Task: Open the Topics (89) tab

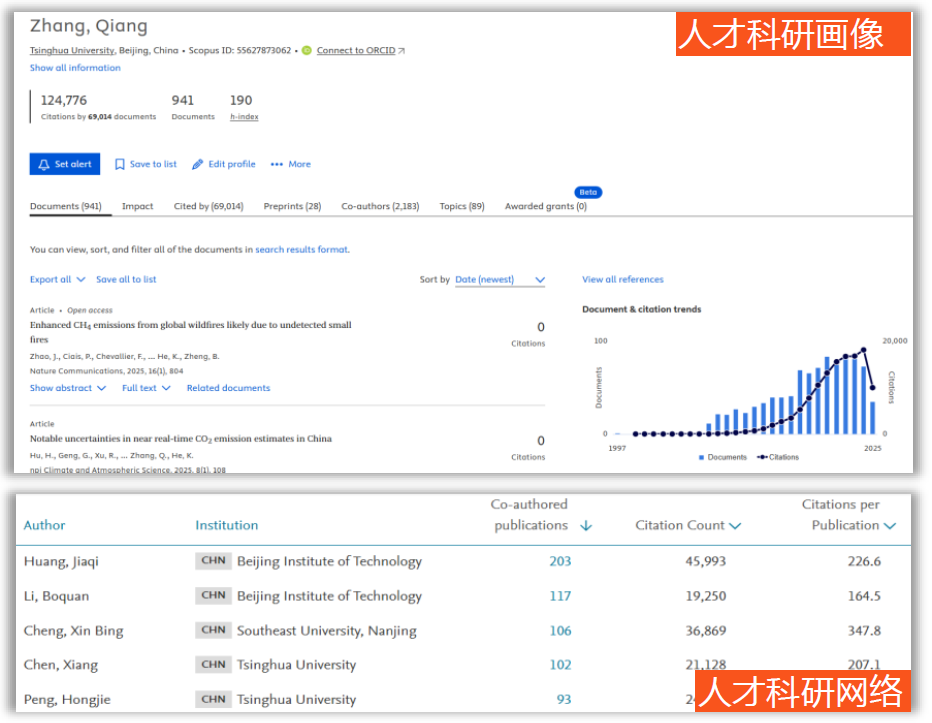Action: (x=462, y=206)
